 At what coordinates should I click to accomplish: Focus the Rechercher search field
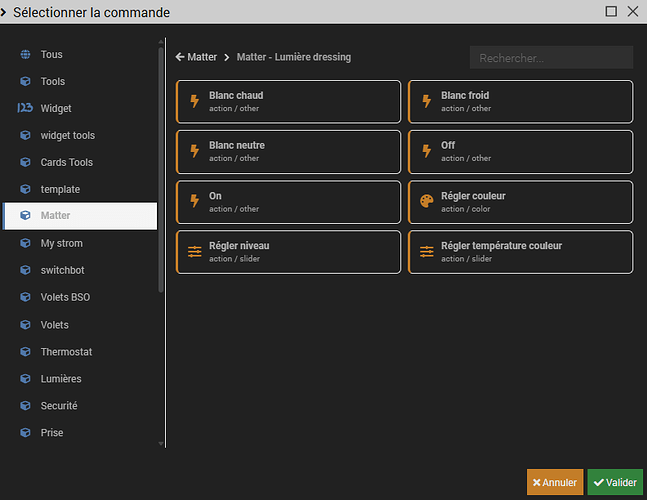tap(551, 58)
